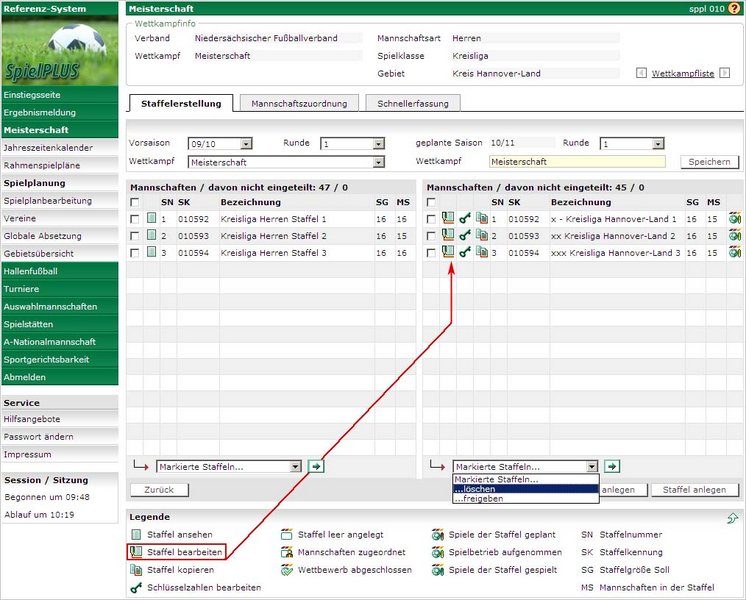Expand the left Wettkampf Meisterschaft dropdown

(377, 162)
